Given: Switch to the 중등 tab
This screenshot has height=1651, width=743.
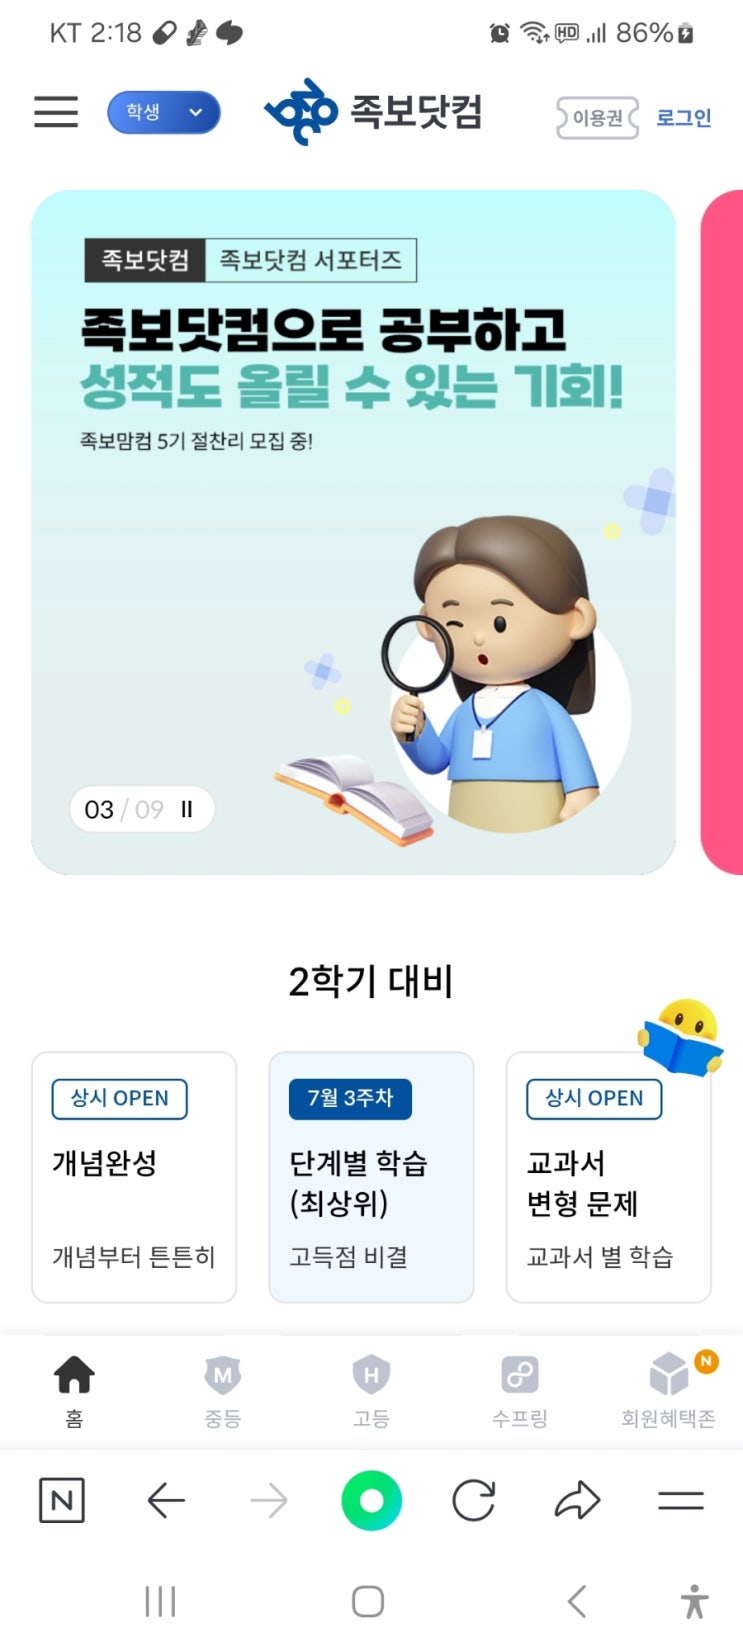Looking at the screenshot, I should coord(222,1391).
